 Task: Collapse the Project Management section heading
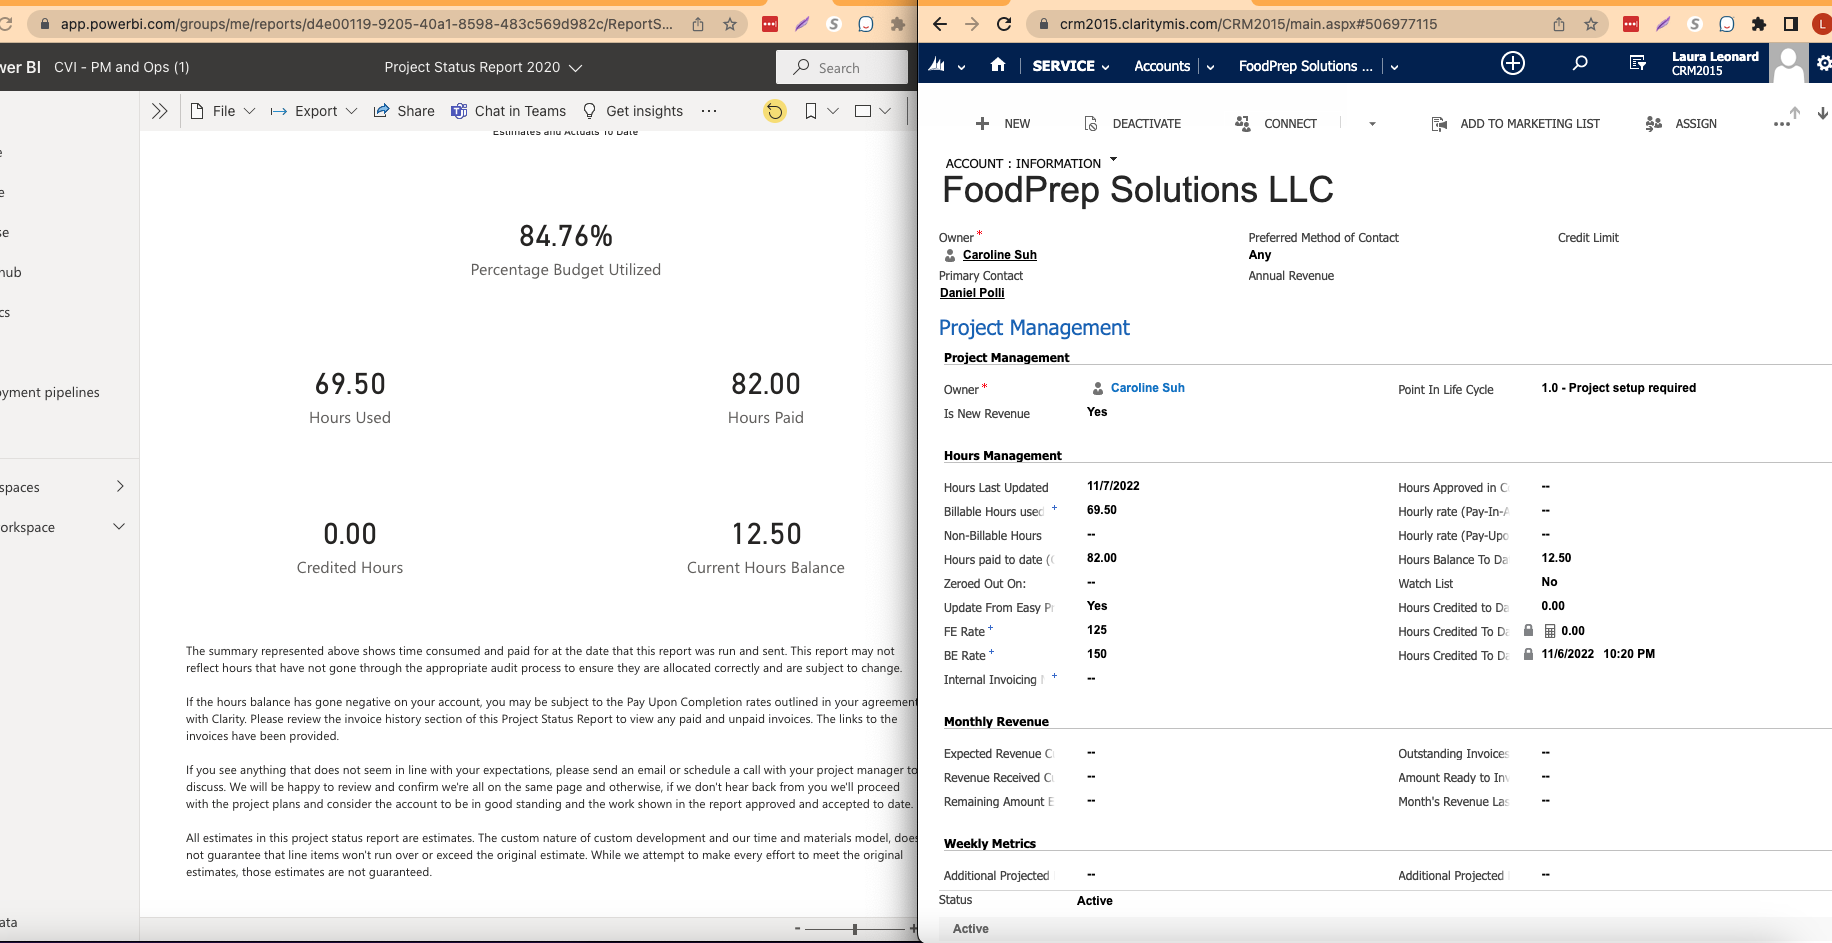(x=1034, y=328)
